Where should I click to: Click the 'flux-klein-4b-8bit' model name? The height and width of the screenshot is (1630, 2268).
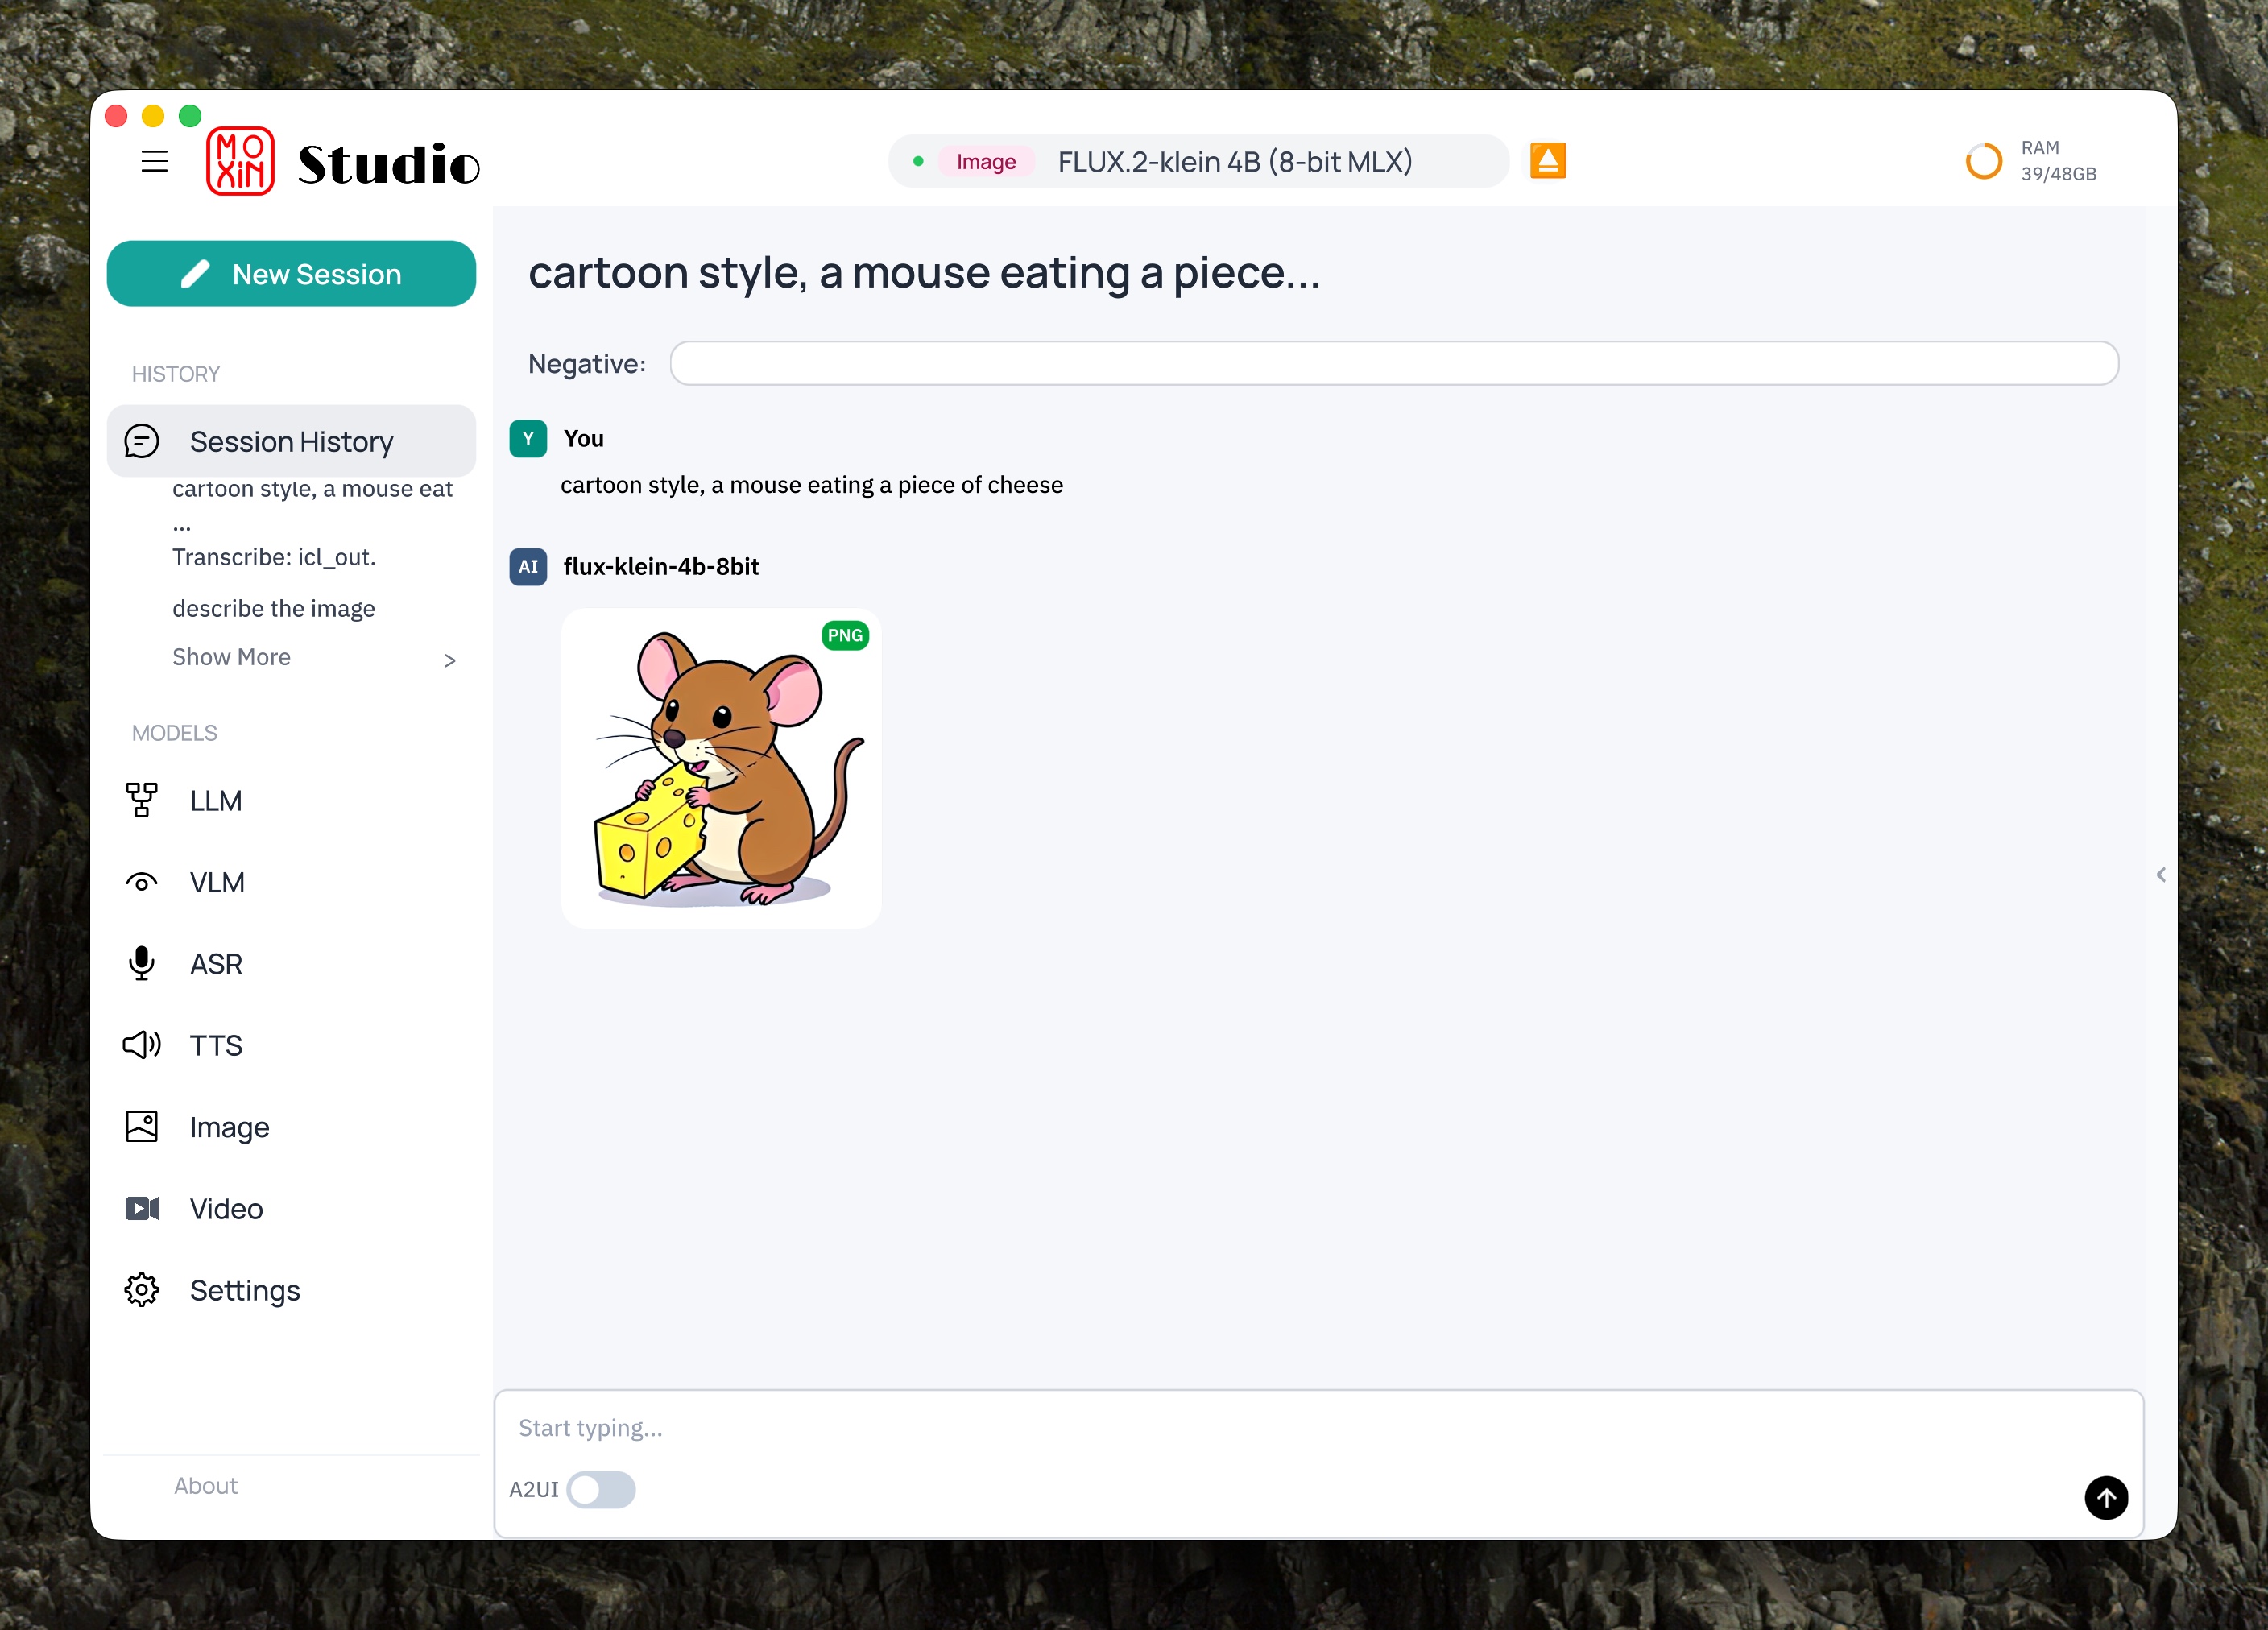pos(661,566)
